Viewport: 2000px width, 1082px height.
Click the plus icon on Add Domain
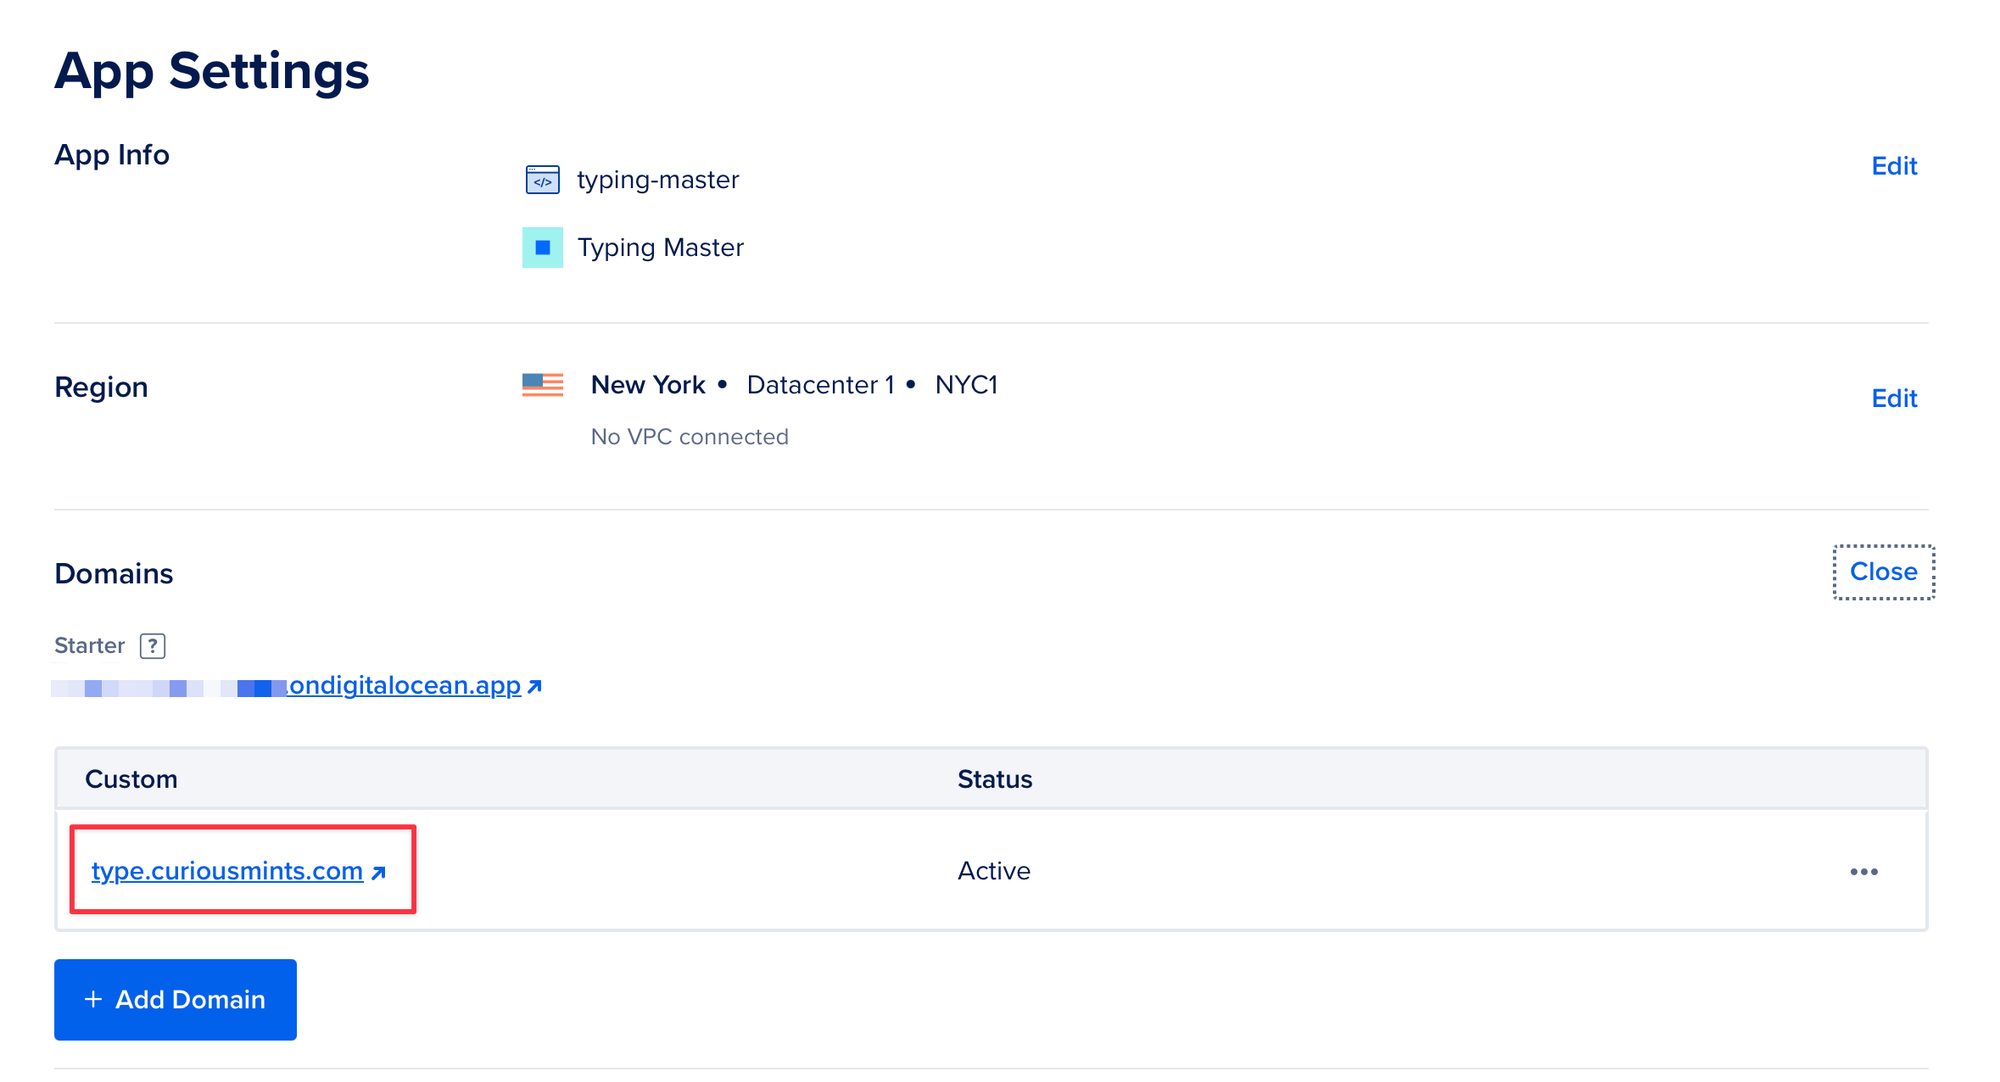tap(93, 999)
